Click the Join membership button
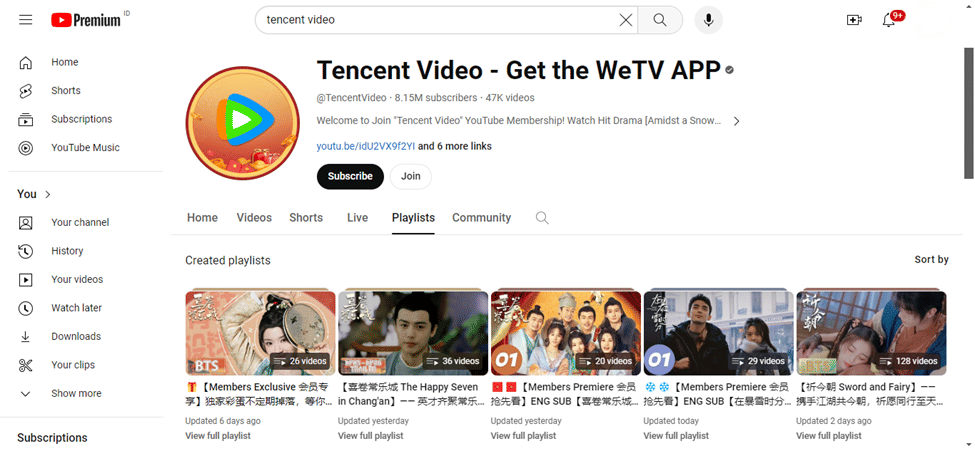 pos(410,176)
